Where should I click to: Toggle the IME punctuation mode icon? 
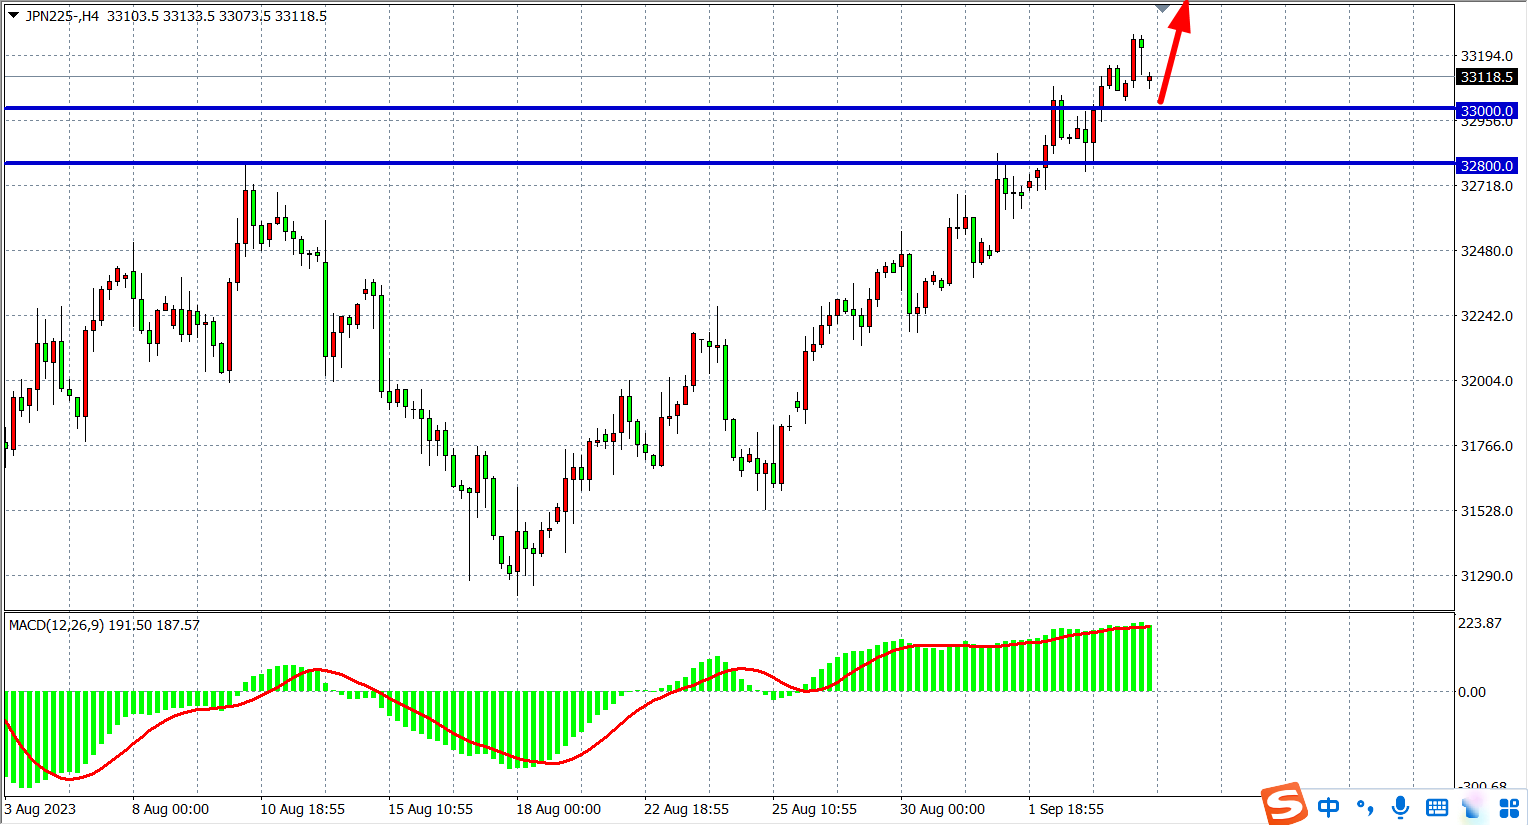1365,807
